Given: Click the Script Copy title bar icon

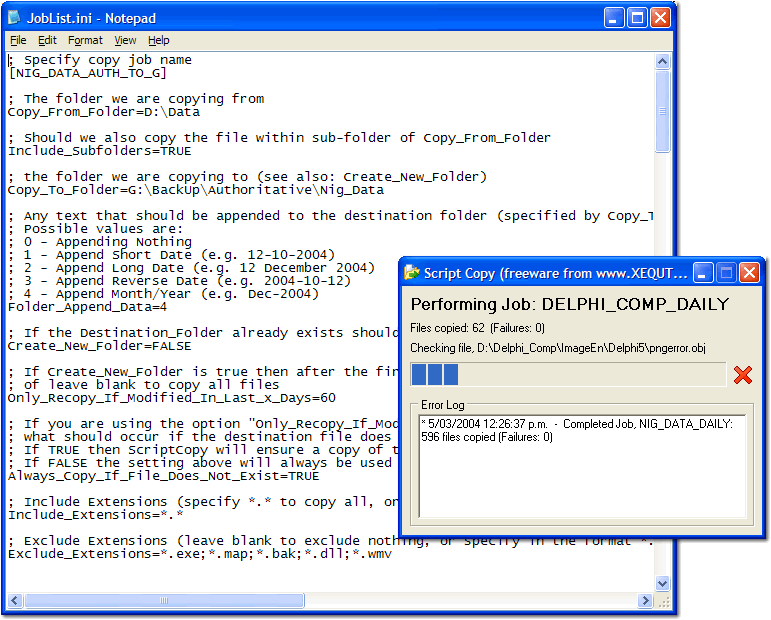Looking at the screenshot, I should pyautogui.click(x=412, y=272).
